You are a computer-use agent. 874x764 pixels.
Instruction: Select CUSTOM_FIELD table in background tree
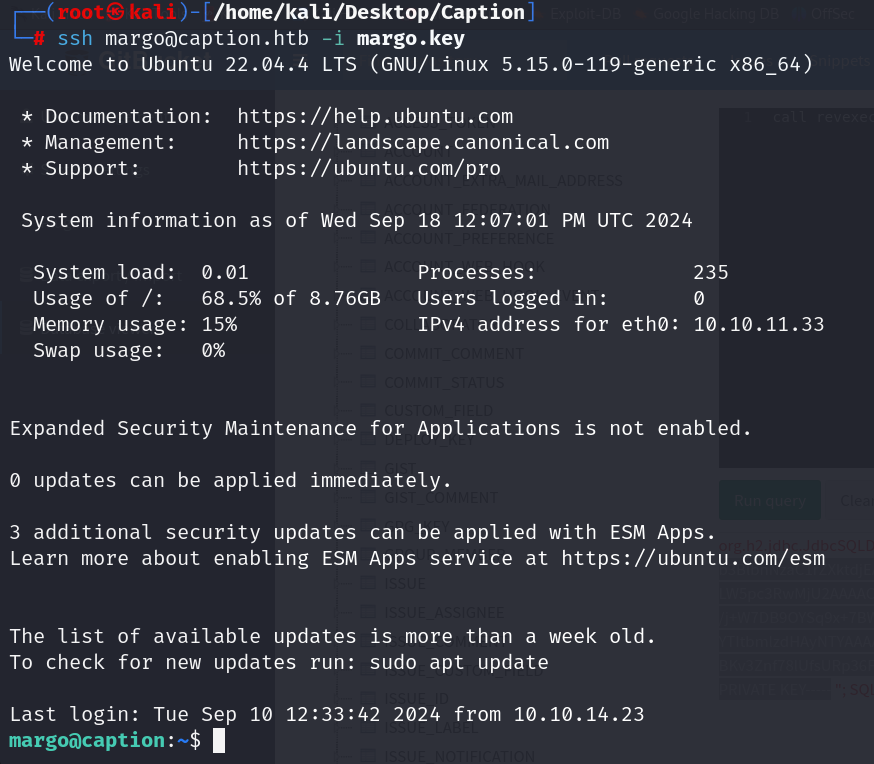tap(439, 411)
